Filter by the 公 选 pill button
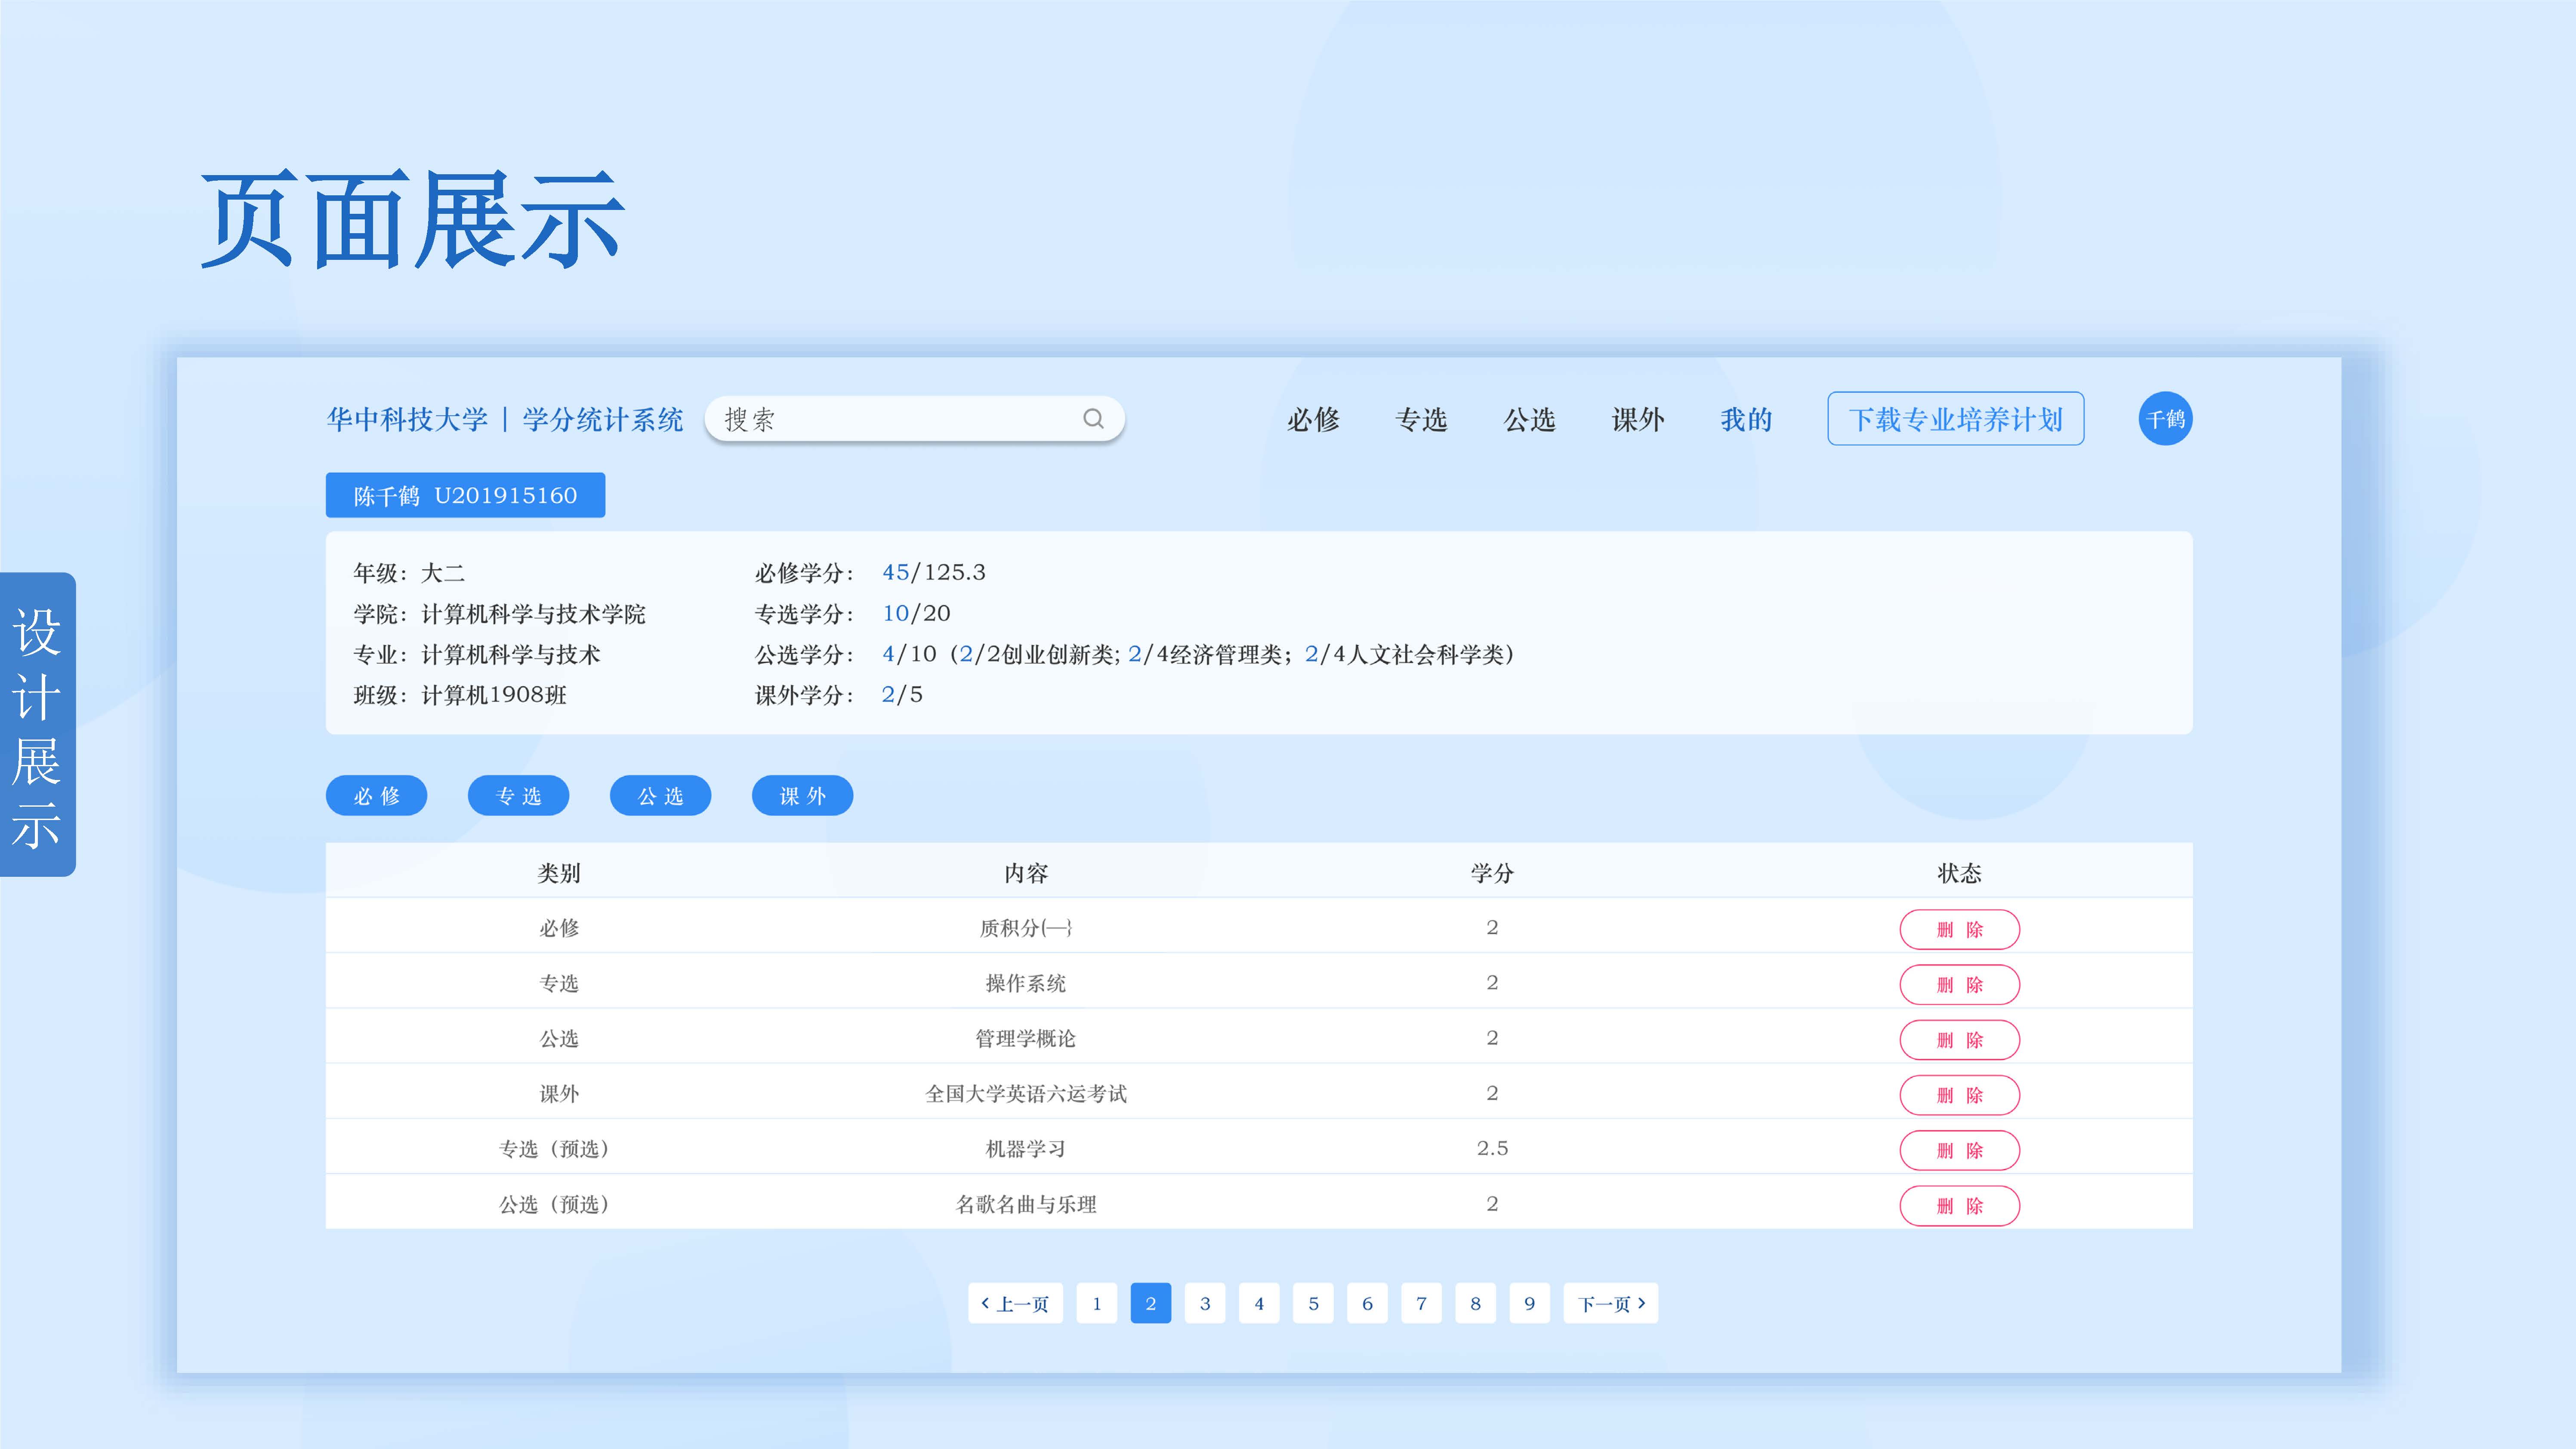The image size is (2576, 1449). [x=660, y=796]
